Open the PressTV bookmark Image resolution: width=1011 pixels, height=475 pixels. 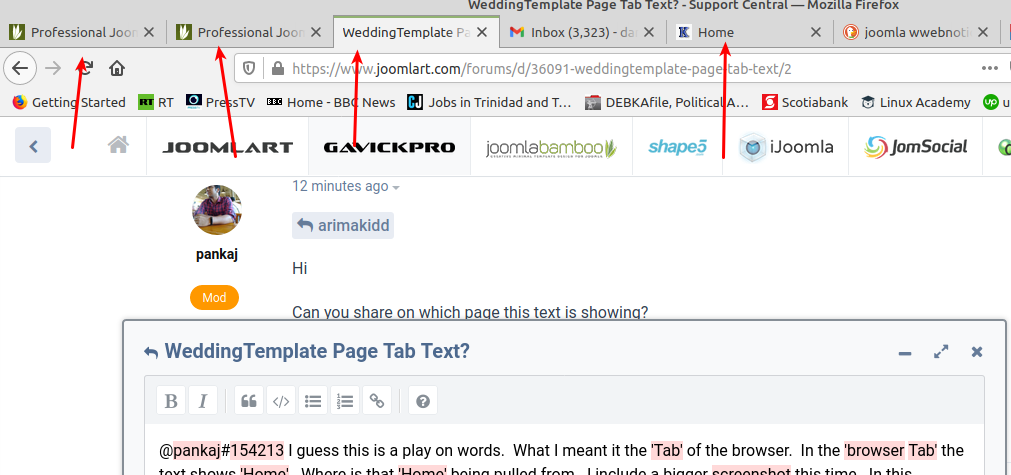[220, 102]
